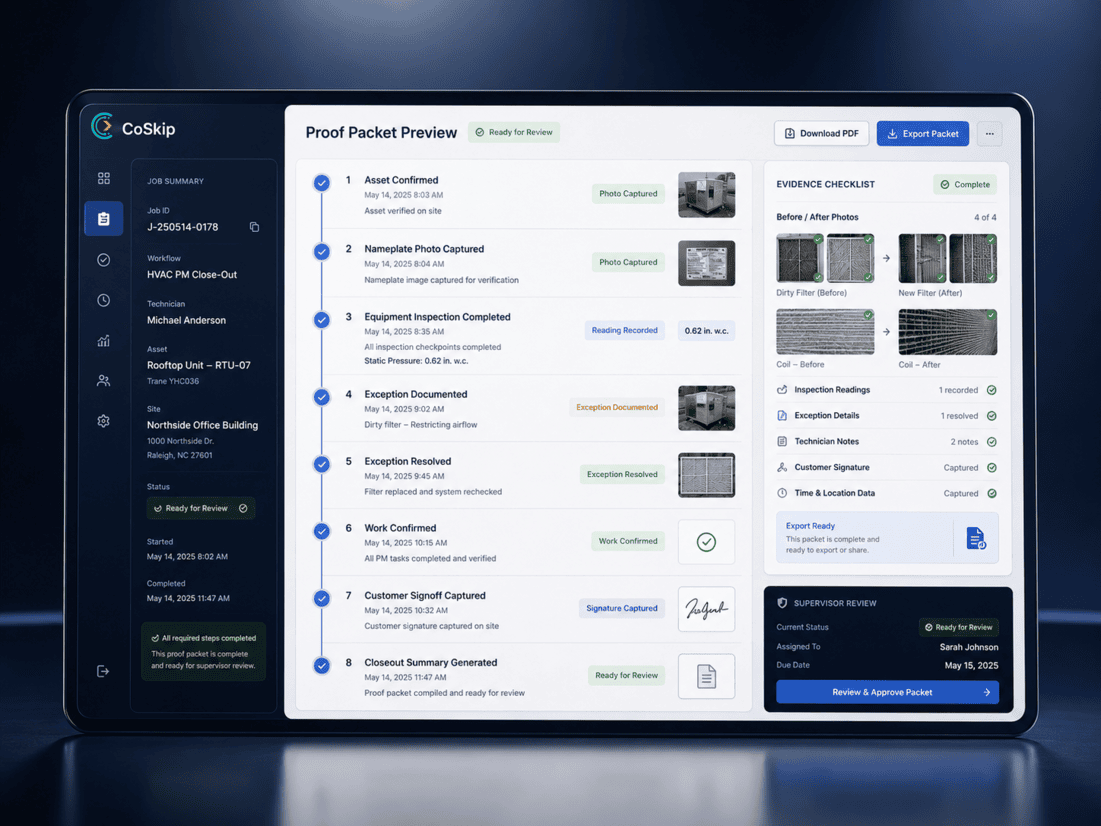Click the Exception Details green check
Screen dimensions: 1101x826
click(991, 416)
